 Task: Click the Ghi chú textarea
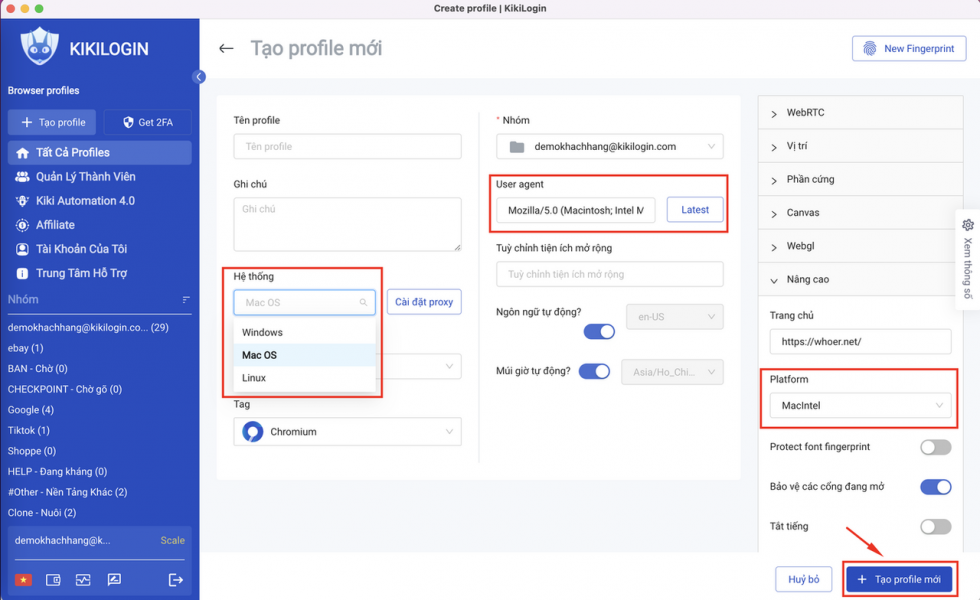click(348, 224)
